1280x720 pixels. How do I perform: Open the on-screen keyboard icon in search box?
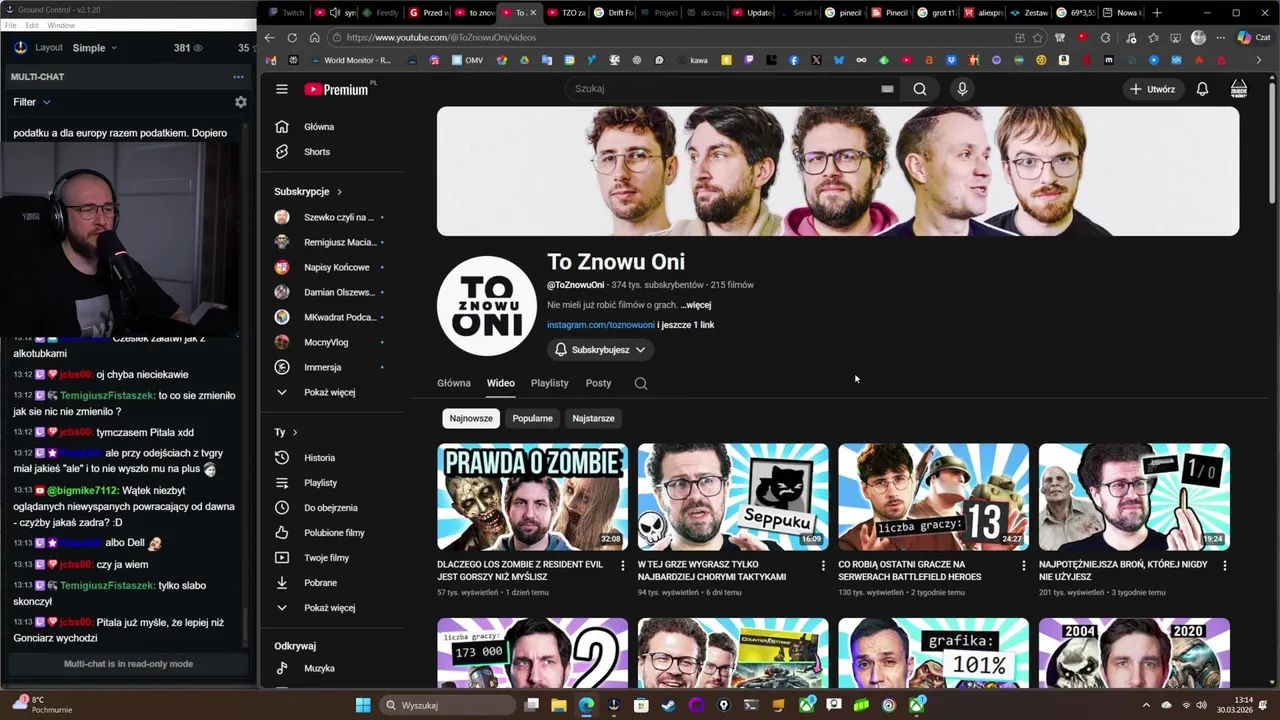coord(887,89)
